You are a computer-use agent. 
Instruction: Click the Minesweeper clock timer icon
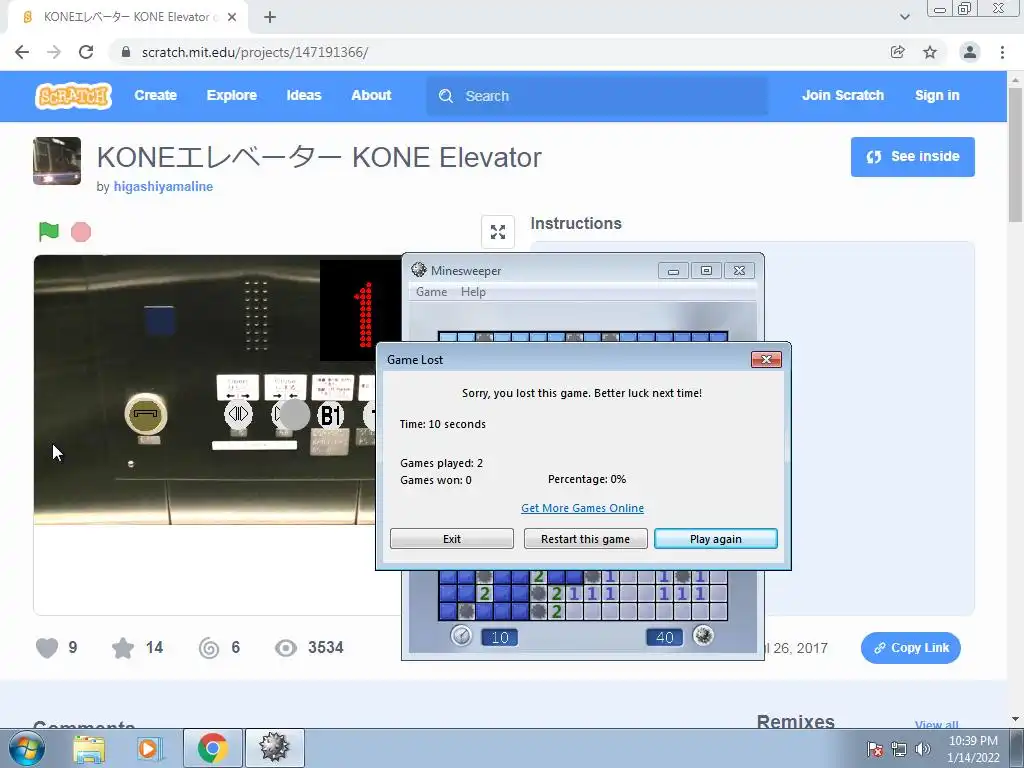(461, 635)
